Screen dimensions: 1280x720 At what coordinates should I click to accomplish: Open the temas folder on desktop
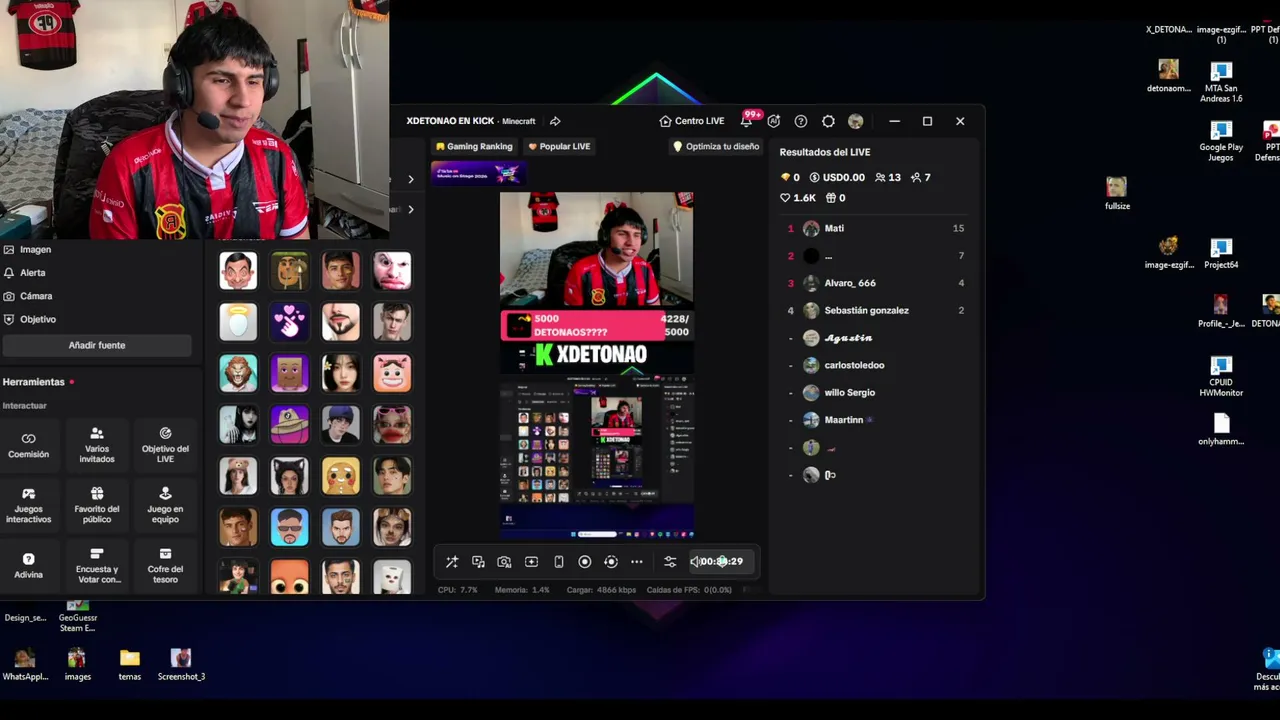coord(130,665)
